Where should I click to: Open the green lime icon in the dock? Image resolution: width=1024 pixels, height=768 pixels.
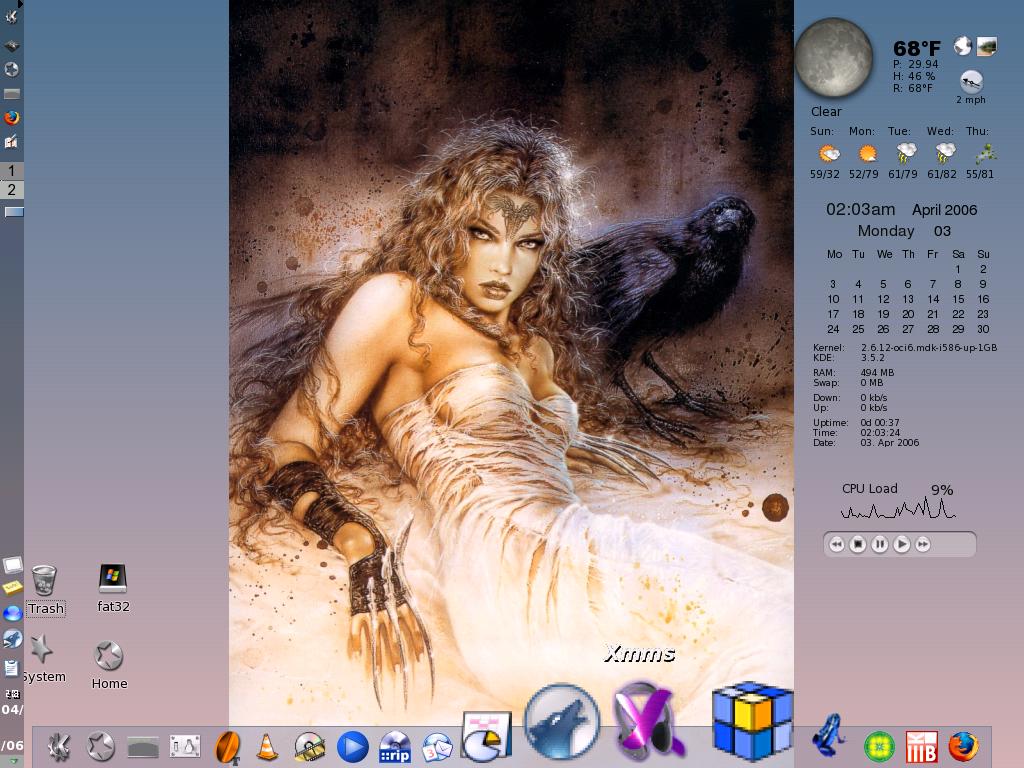click(x=879, y=747)
